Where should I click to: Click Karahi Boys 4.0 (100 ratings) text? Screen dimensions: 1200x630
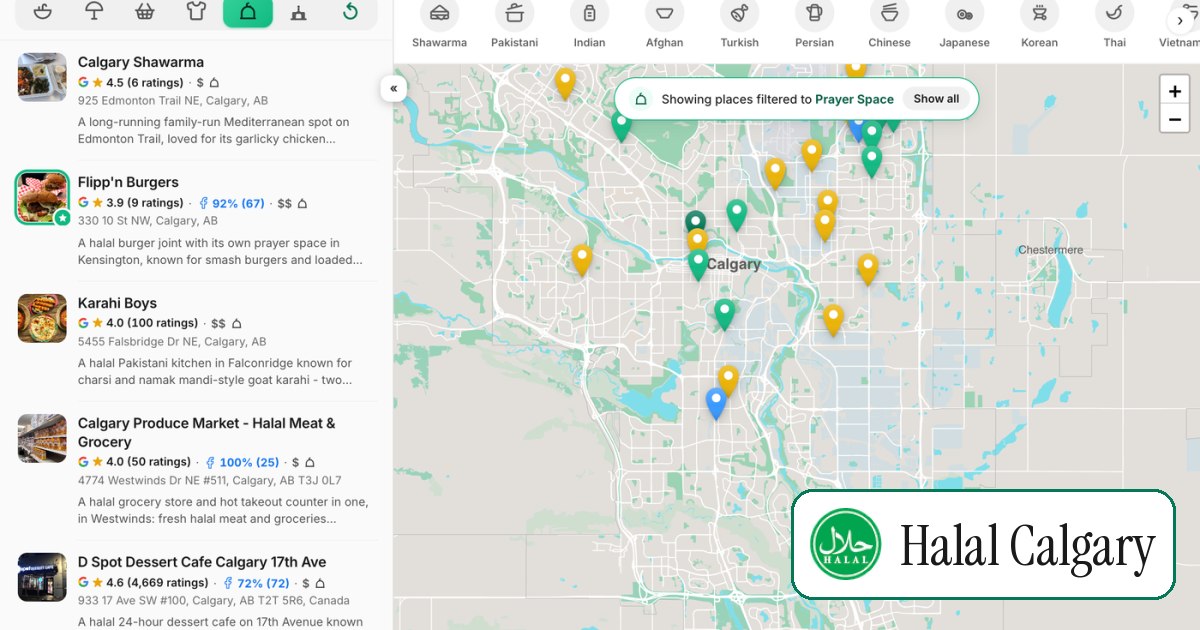point(152,324)
